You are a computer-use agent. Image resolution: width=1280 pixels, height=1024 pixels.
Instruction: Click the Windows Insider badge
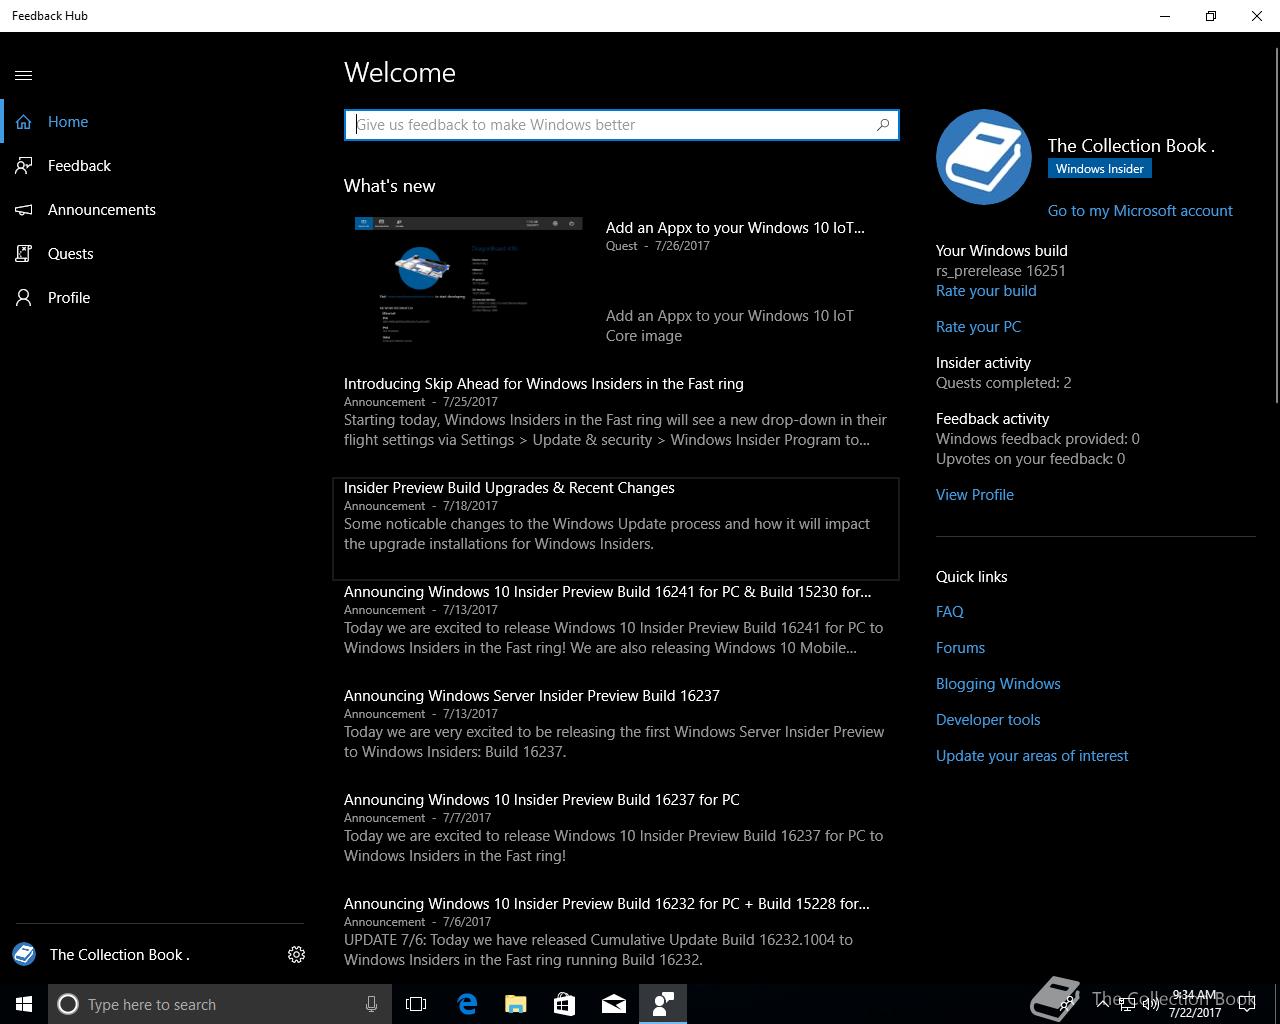(x=1100, y=169)
